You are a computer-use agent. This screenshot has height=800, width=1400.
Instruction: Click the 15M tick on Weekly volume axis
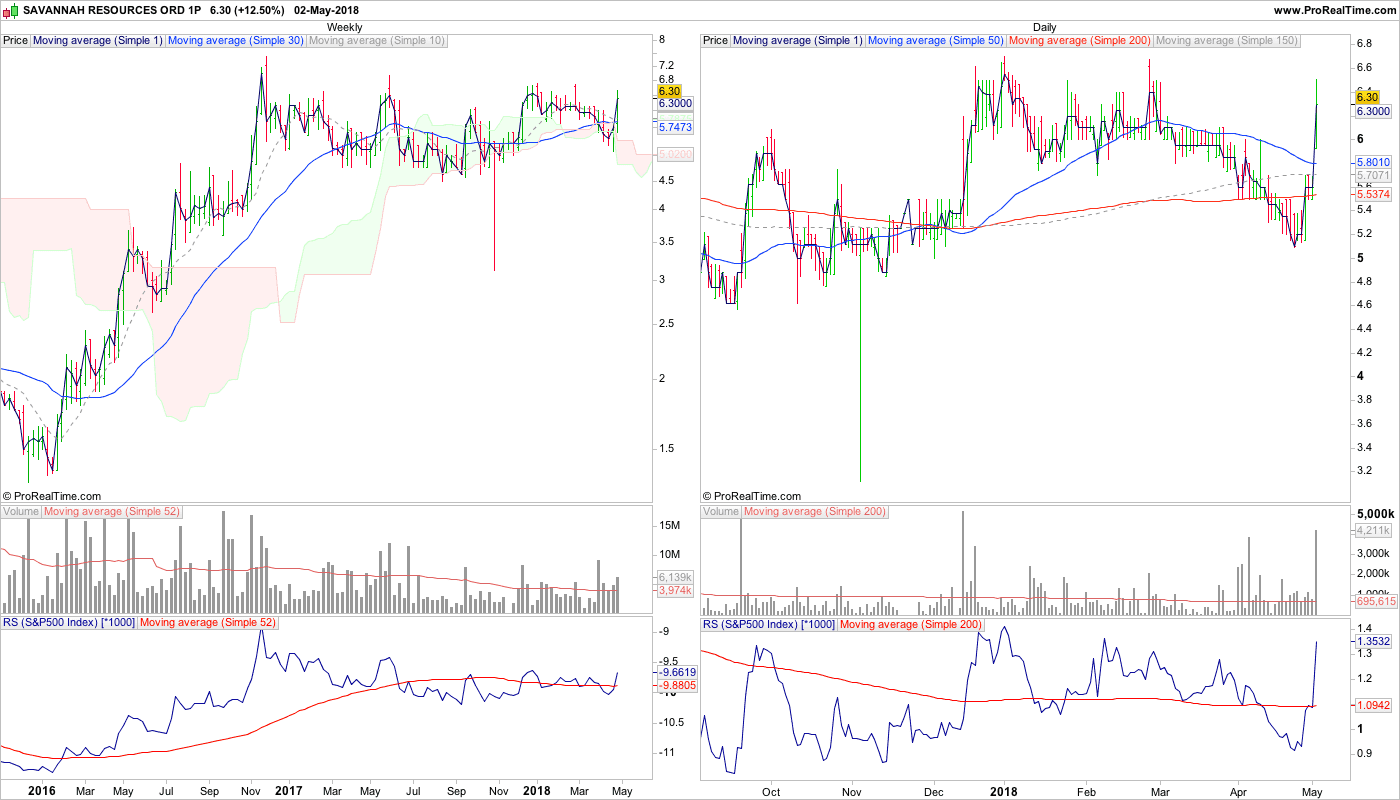[x=670, y=526]
